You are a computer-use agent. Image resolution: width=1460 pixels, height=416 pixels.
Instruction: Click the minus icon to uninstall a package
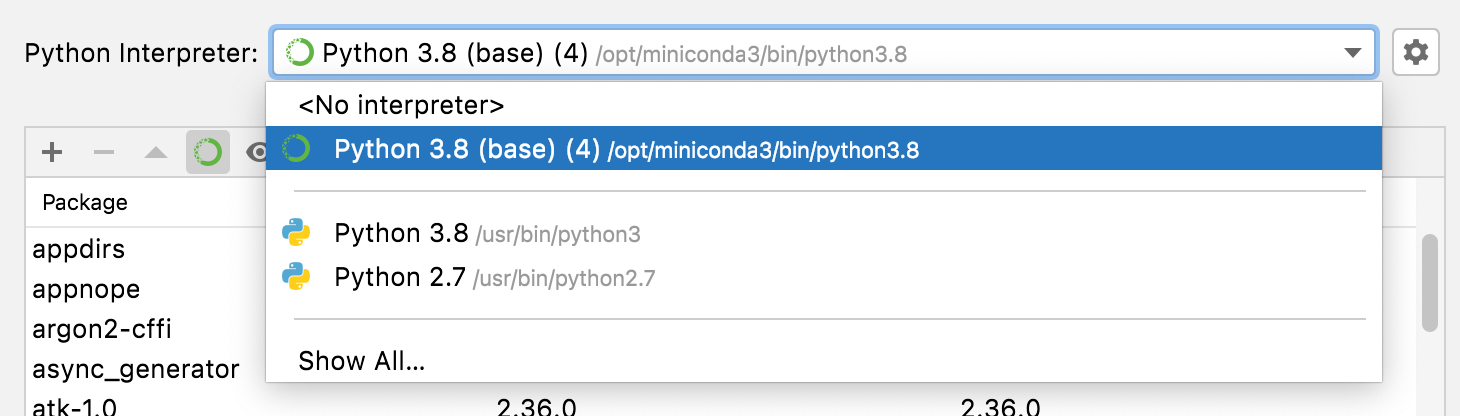[104, 152]
